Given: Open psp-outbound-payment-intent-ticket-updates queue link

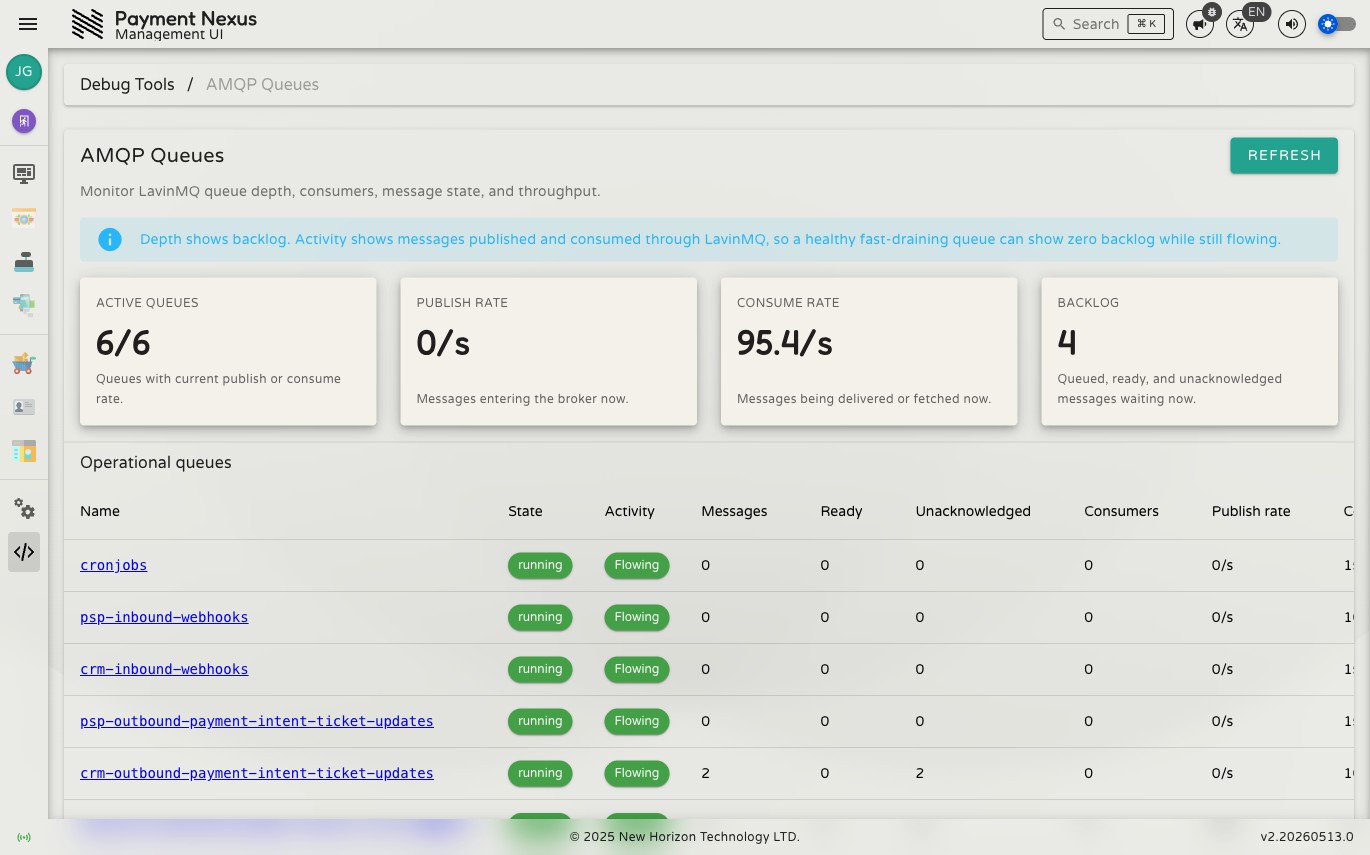Looking at the screenshot, I should 257,721.
